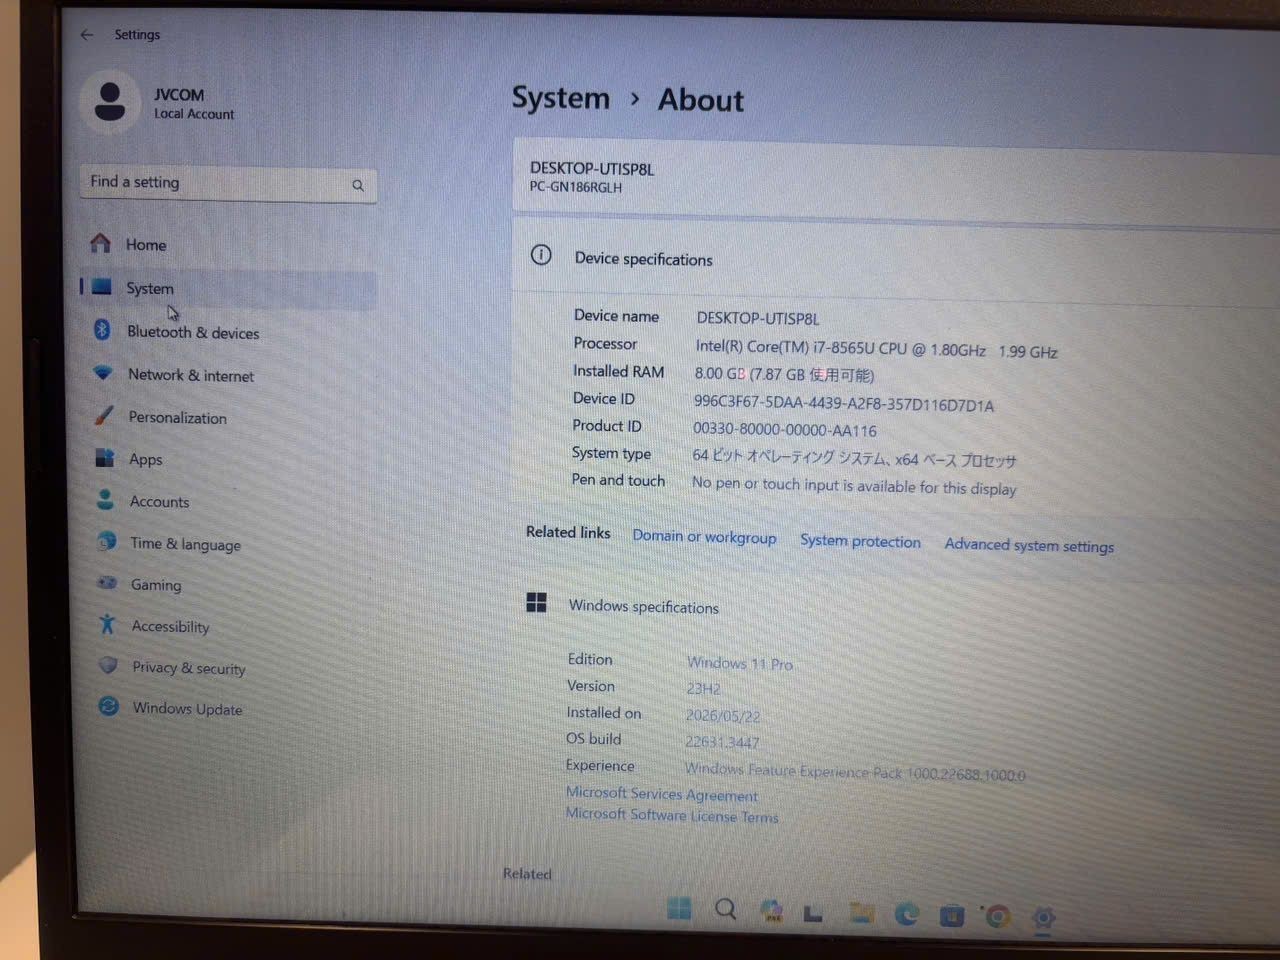Click the Time & language globe icon
Screen dimensions: 1280x960
106,541
